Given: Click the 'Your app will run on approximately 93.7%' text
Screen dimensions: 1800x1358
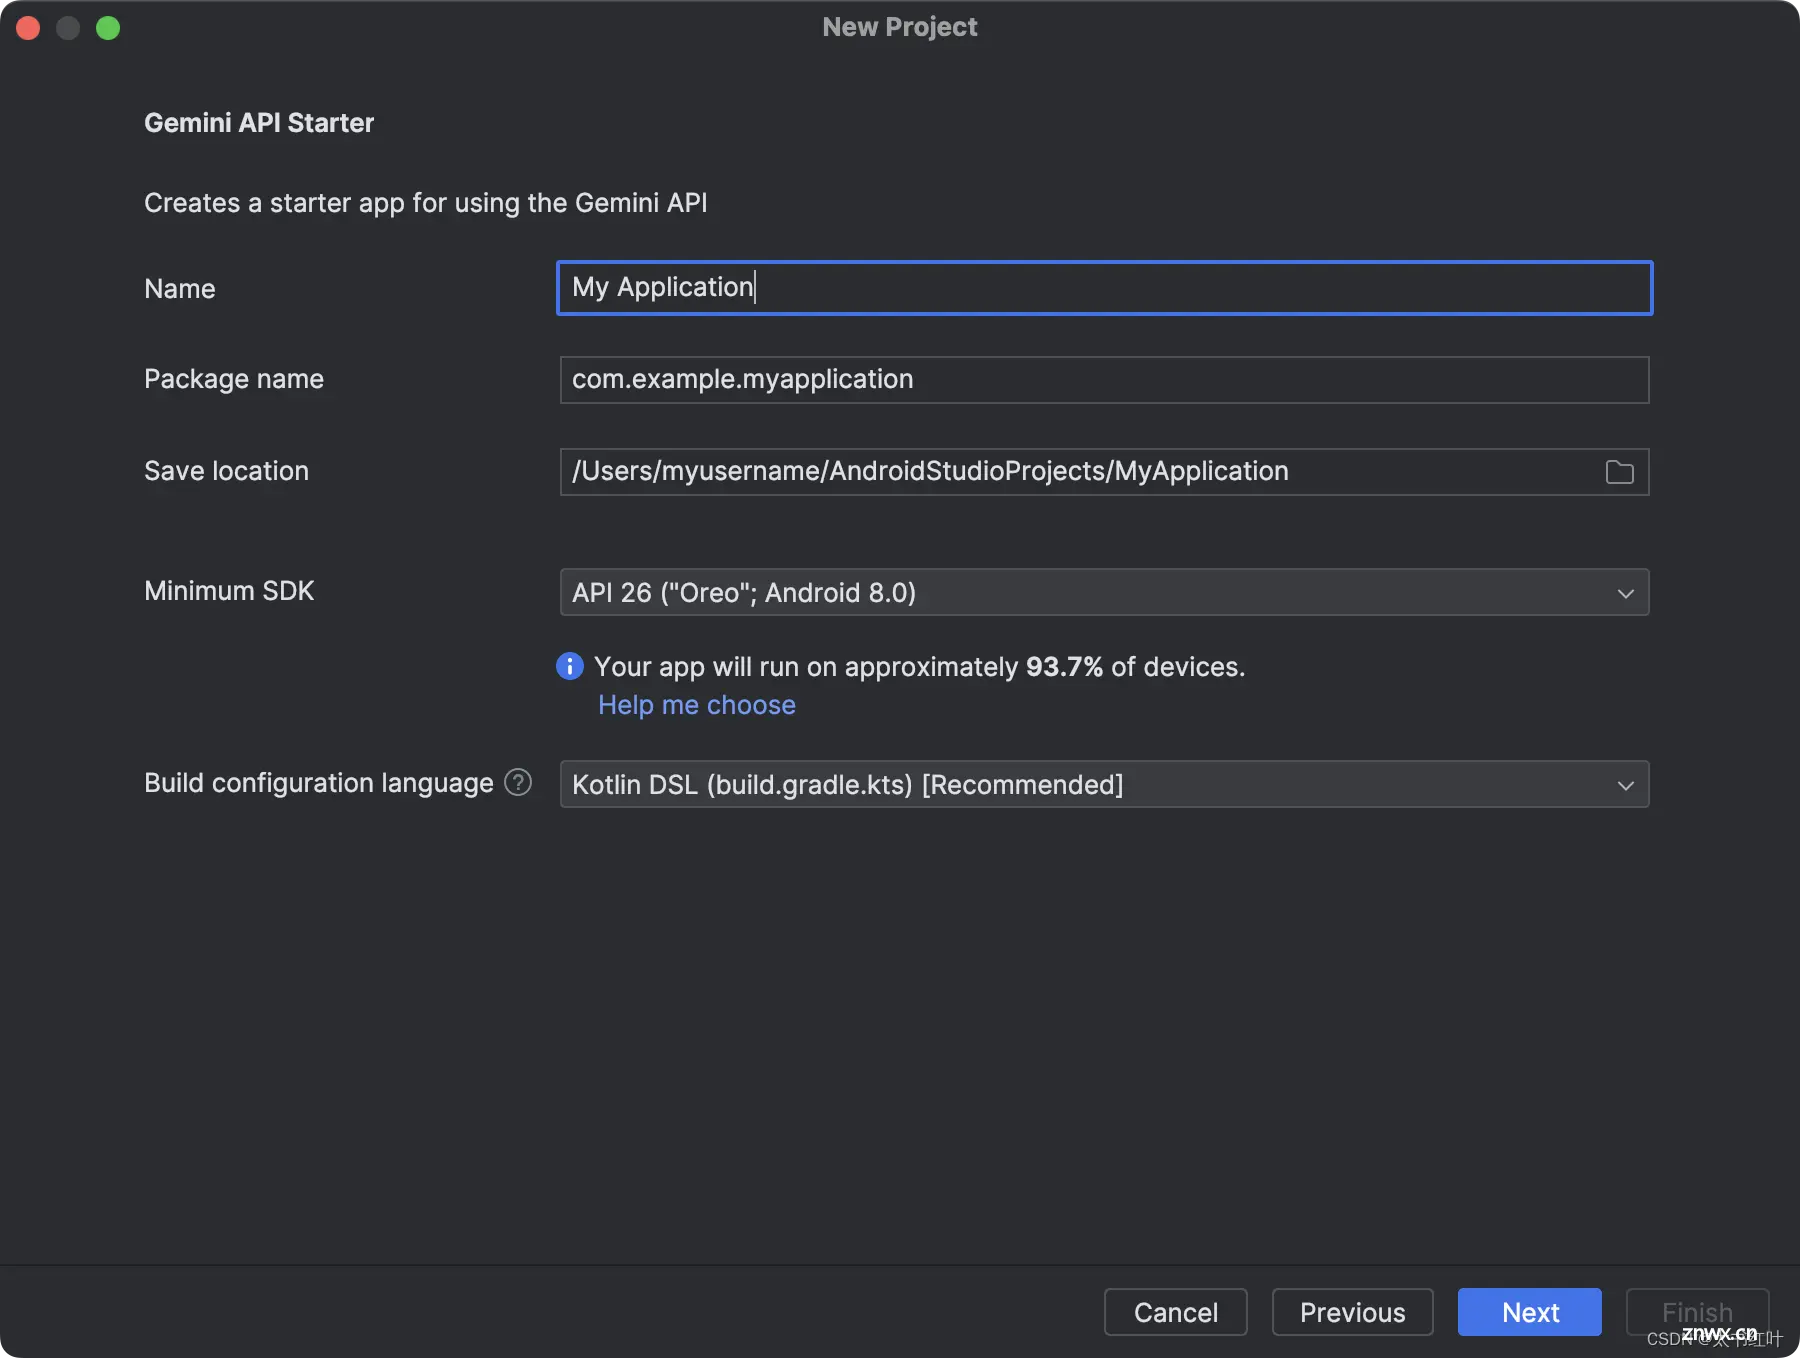Looking at the screenshot, I should click(848, 667).
